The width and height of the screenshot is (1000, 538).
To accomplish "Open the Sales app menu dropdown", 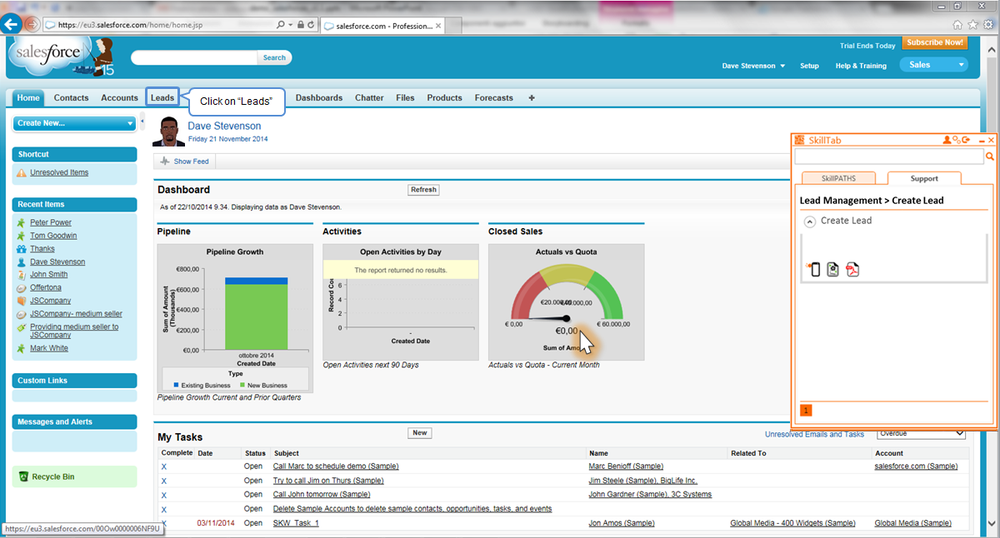I will (934, 65).
